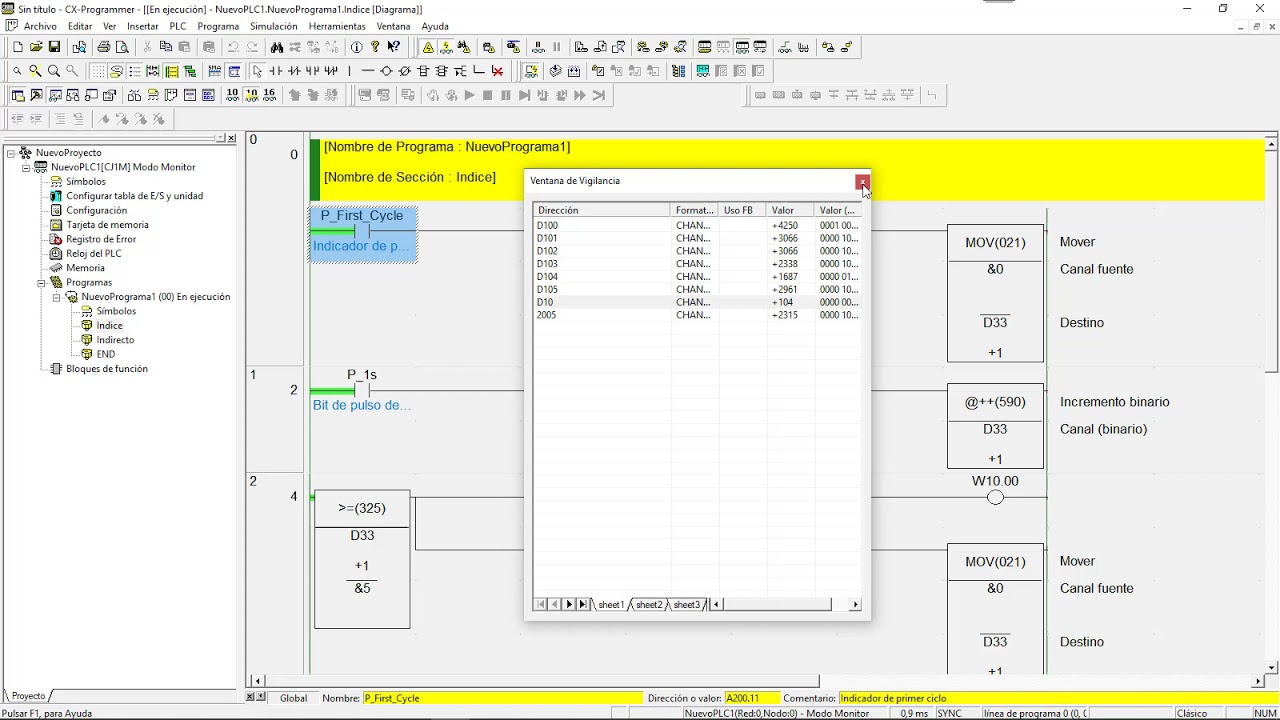Open the Herramientas menu

tap(337, 26)
